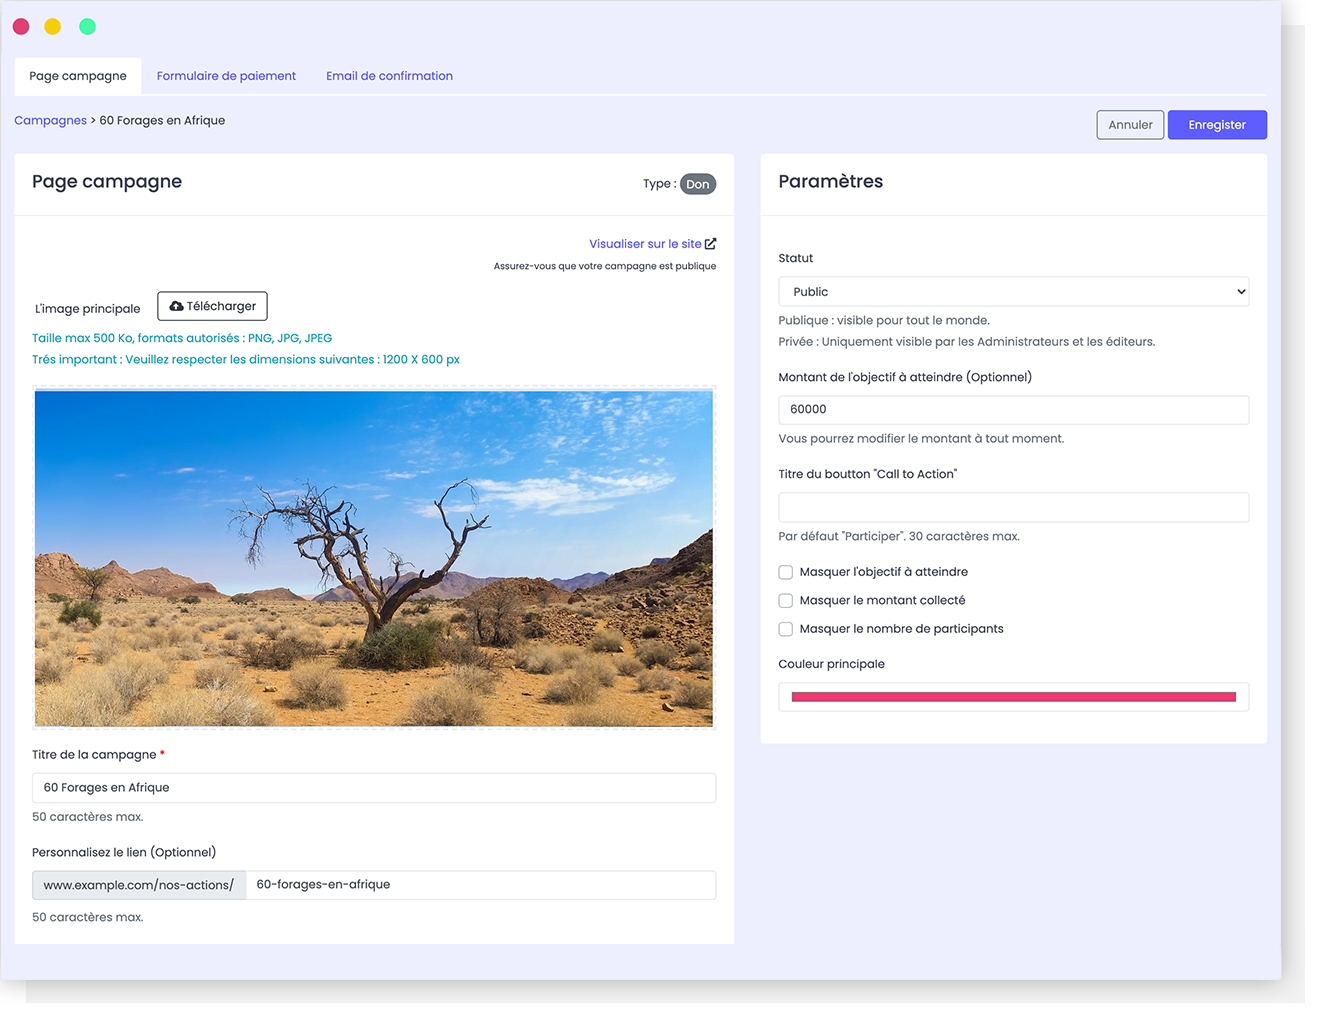The width and height of the screenshot is (1331, 1024).
Task: Enable Masquer l'objectif à atteindre checkbox
Action: (x=786, y=573)
